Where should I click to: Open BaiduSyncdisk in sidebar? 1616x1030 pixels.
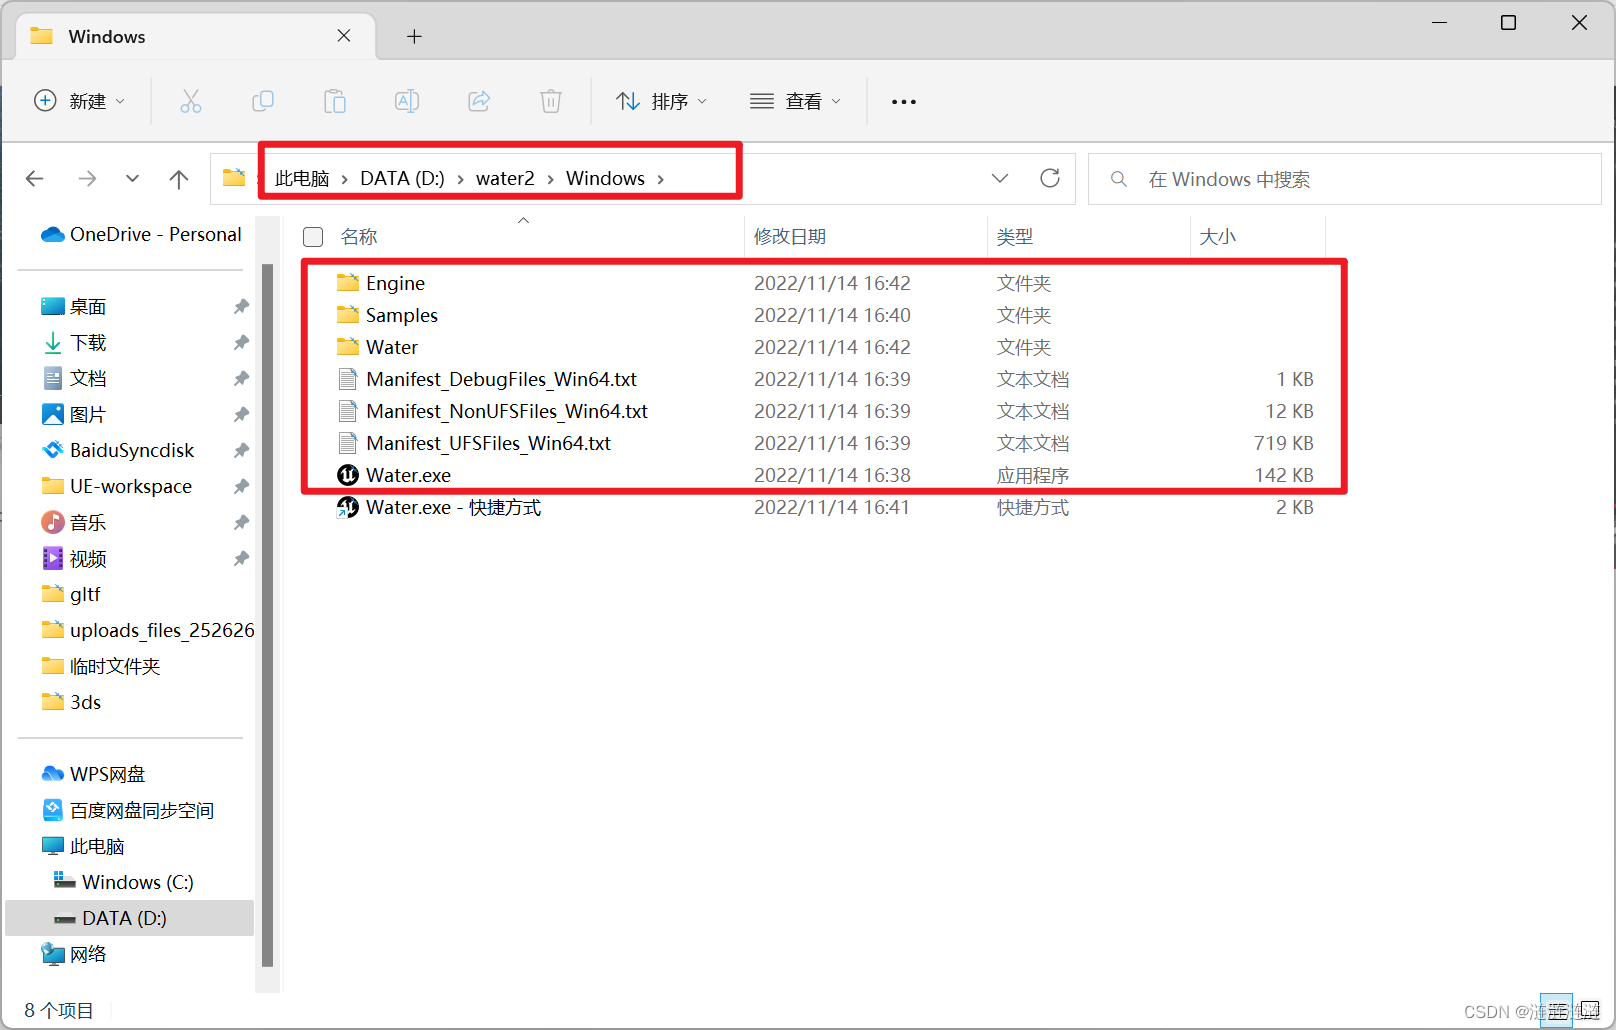coord(118,450)
